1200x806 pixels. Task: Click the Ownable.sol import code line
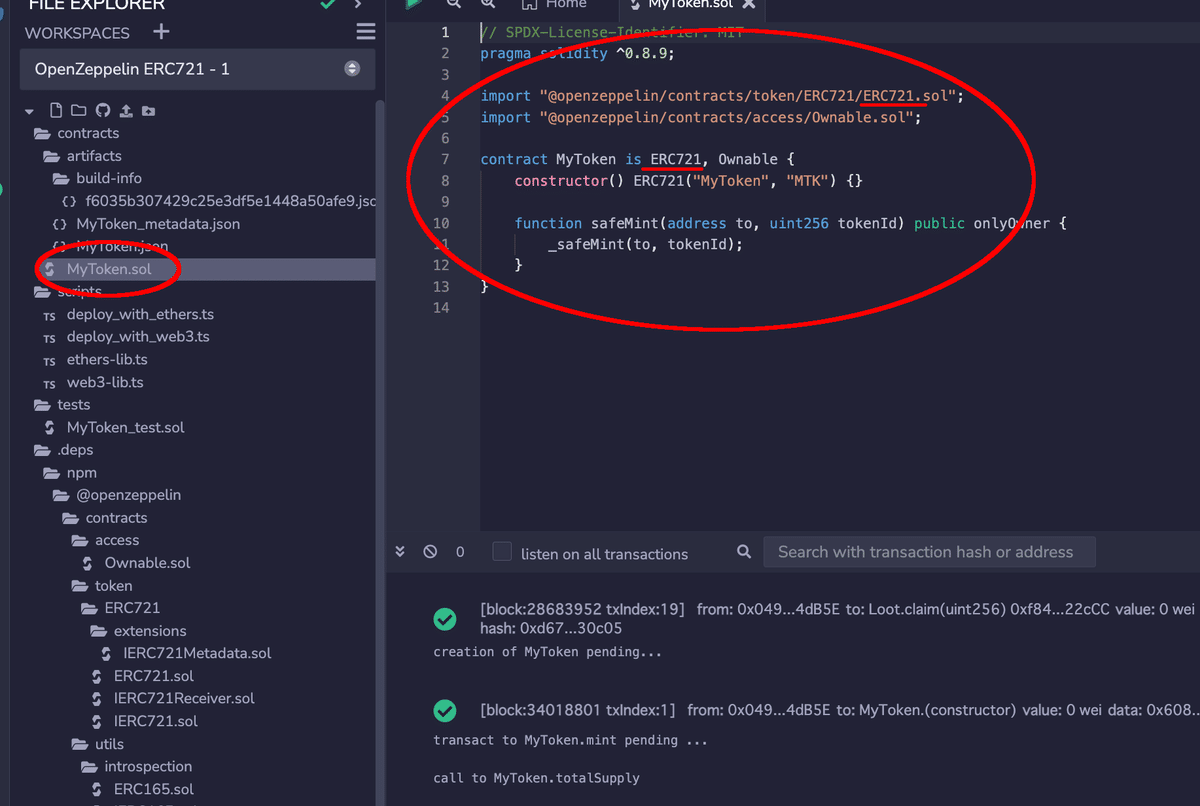pos(700,118)
